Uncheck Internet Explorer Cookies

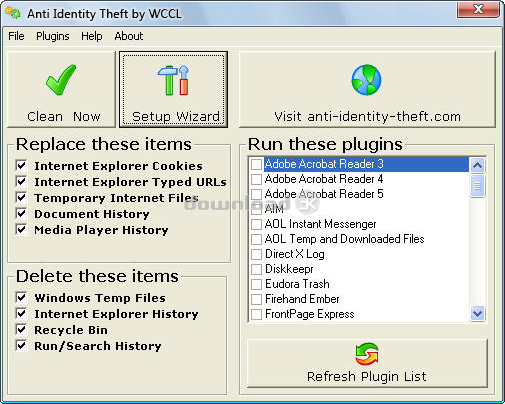click(x=21, y=165)
